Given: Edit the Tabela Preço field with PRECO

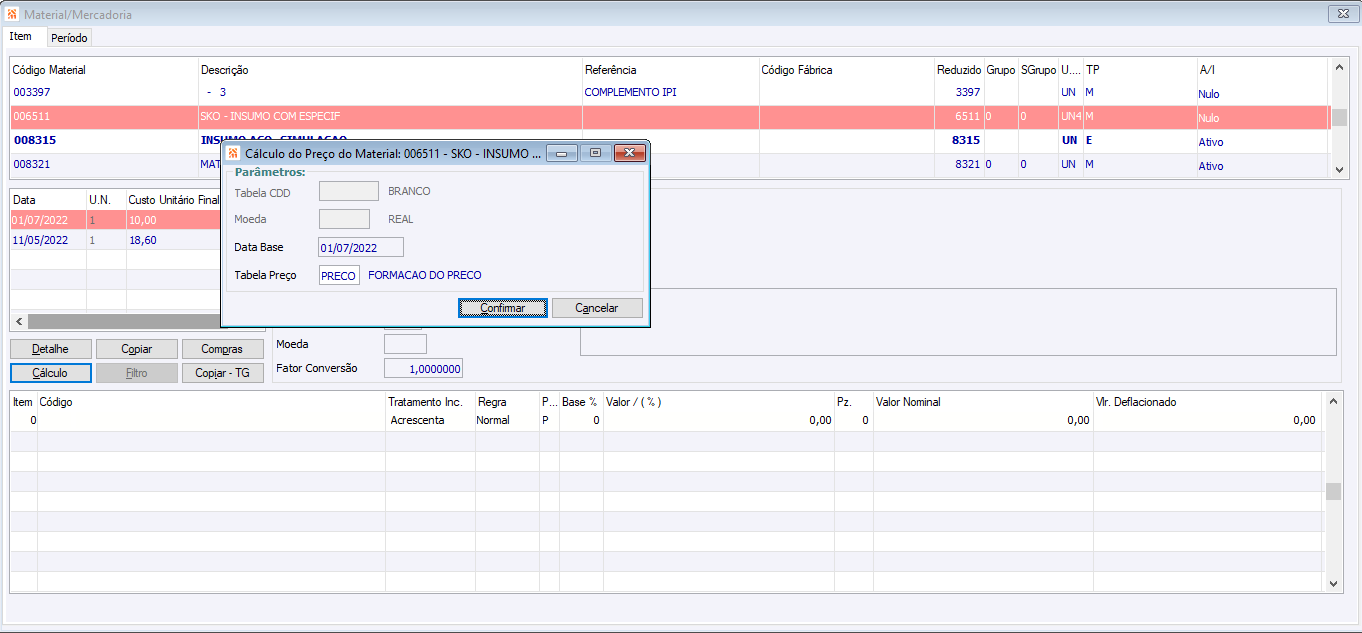Looking at the screenshot, I should [x=339, y=275].
